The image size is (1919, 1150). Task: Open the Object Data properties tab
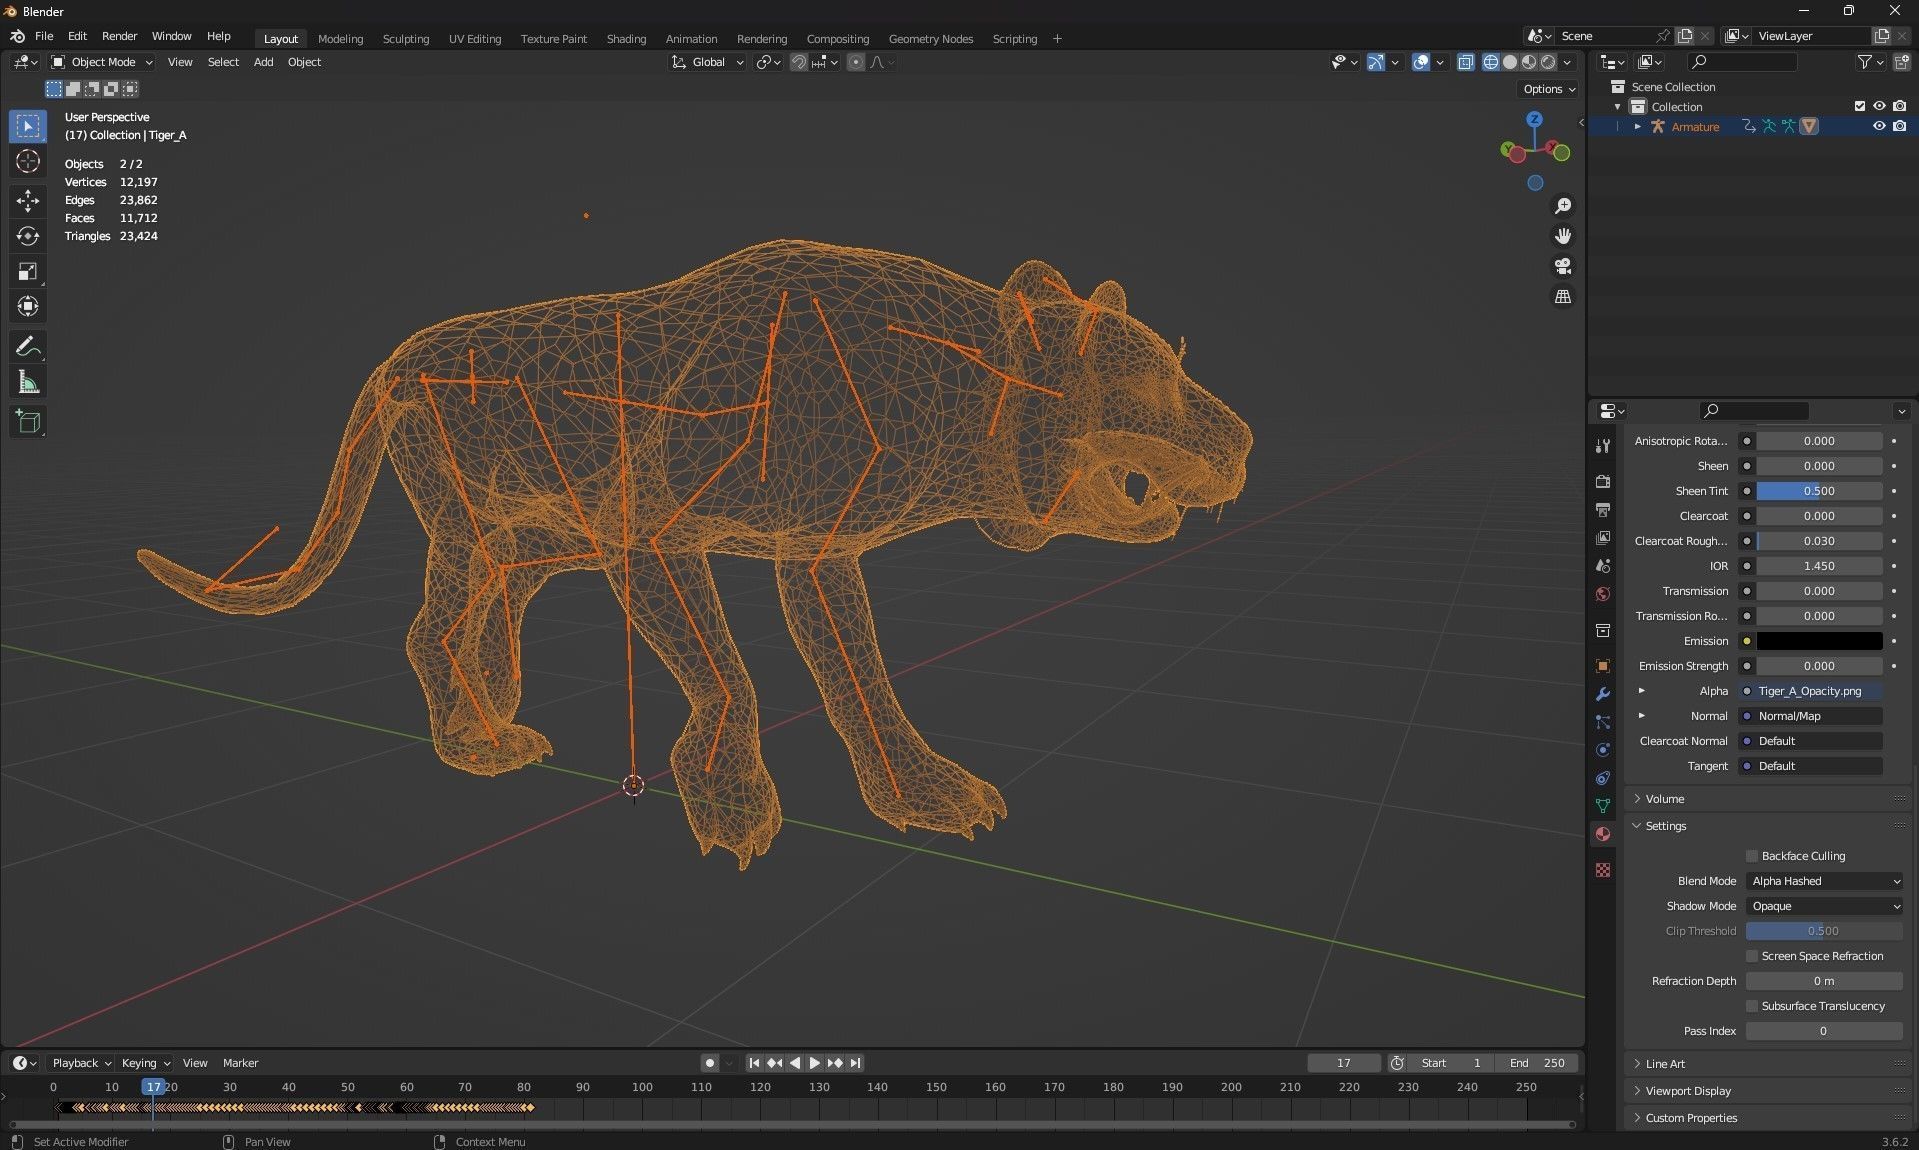tap(1603, 806)
